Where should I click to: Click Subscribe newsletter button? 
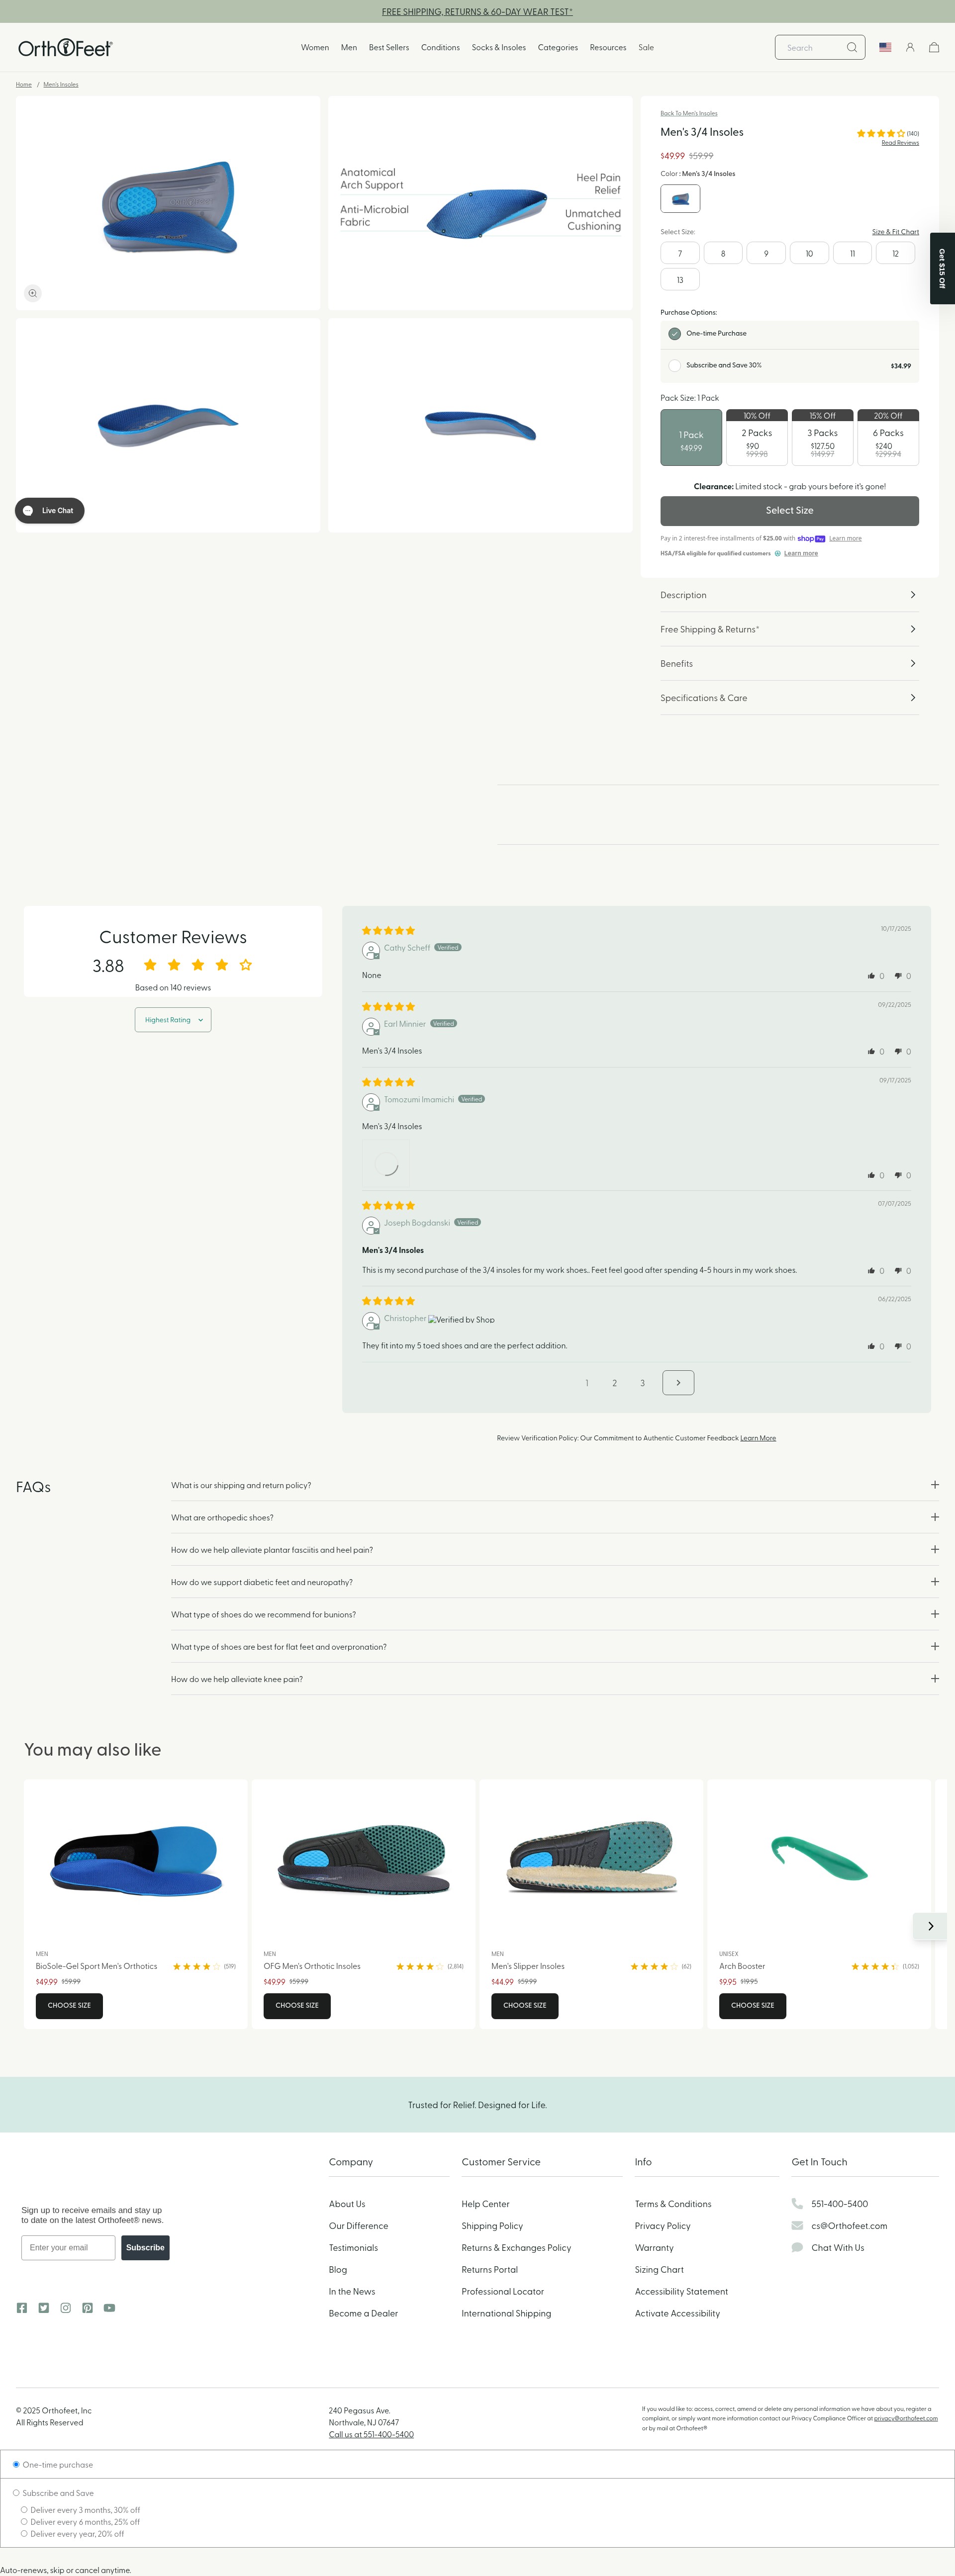coord(145,2247)
